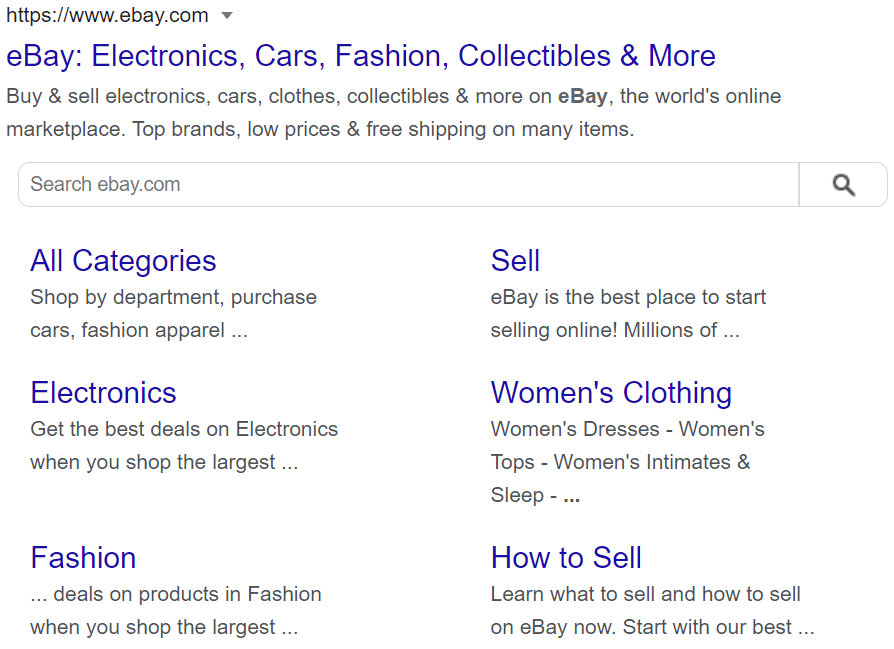This screenshot has height=649, width=894.
Task: Click bold ellipsis after 'Sleep -'
Action: tap(571, 499)
